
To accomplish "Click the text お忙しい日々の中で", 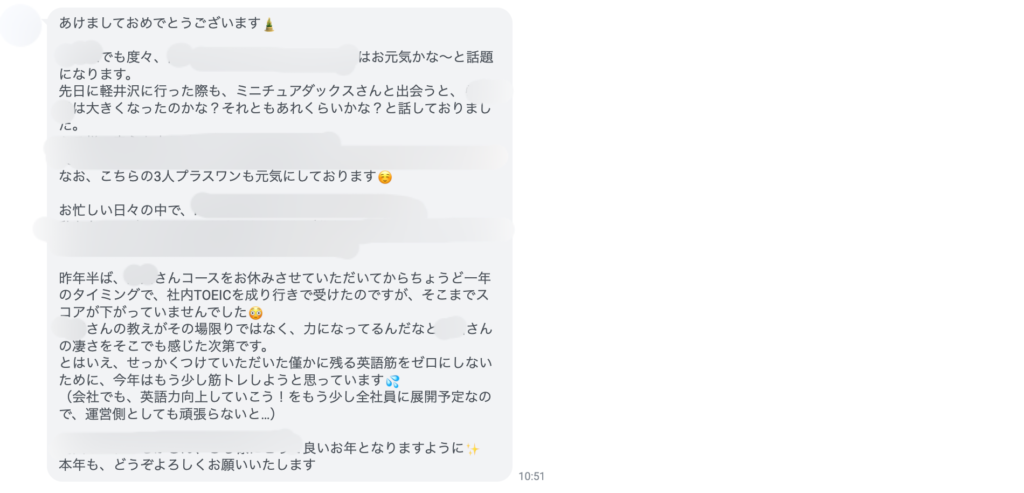I will coord(125,210).
